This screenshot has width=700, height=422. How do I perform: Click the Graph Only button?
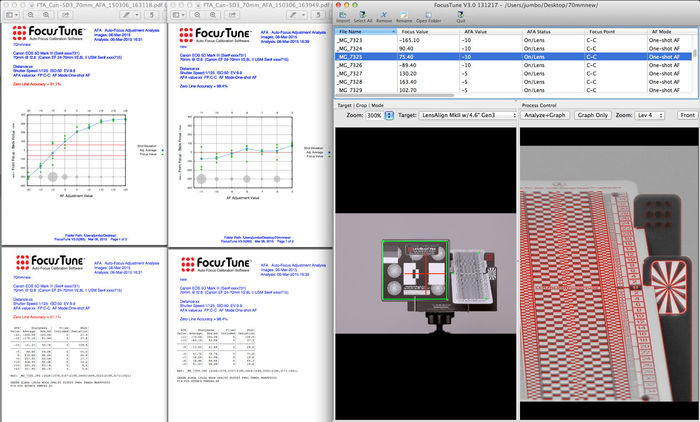(593, 115)
